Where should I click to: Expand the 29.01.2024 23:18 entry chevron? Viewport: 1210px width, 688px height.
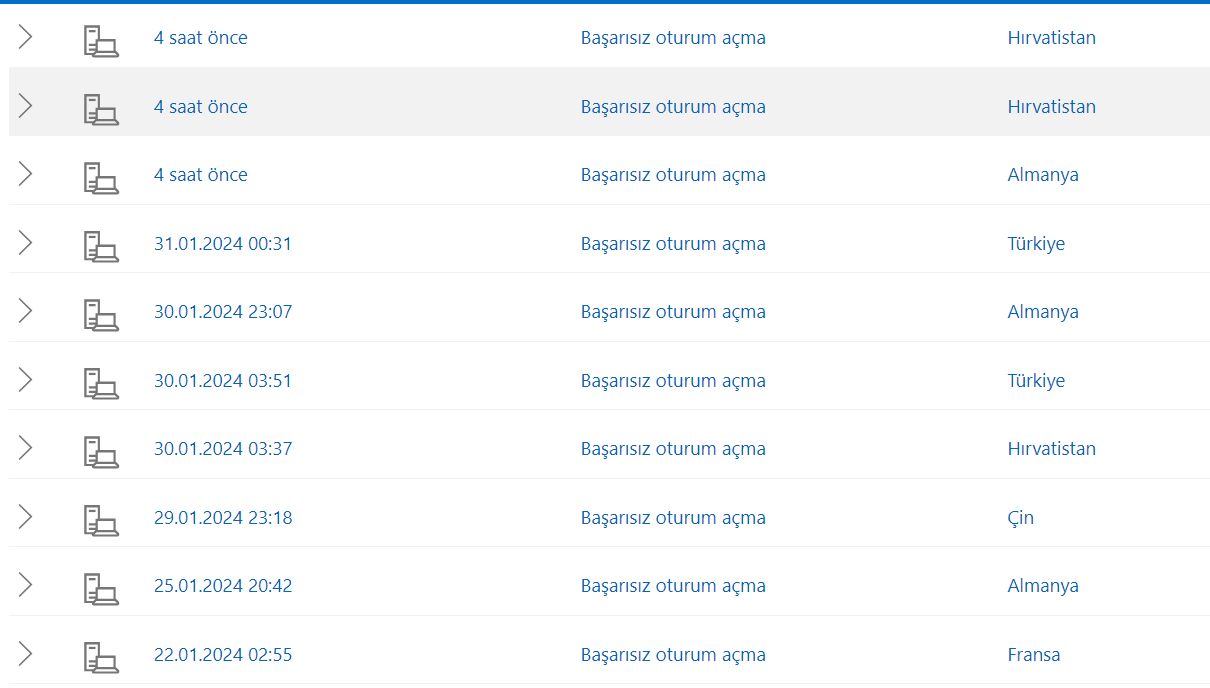pos(26,517)
